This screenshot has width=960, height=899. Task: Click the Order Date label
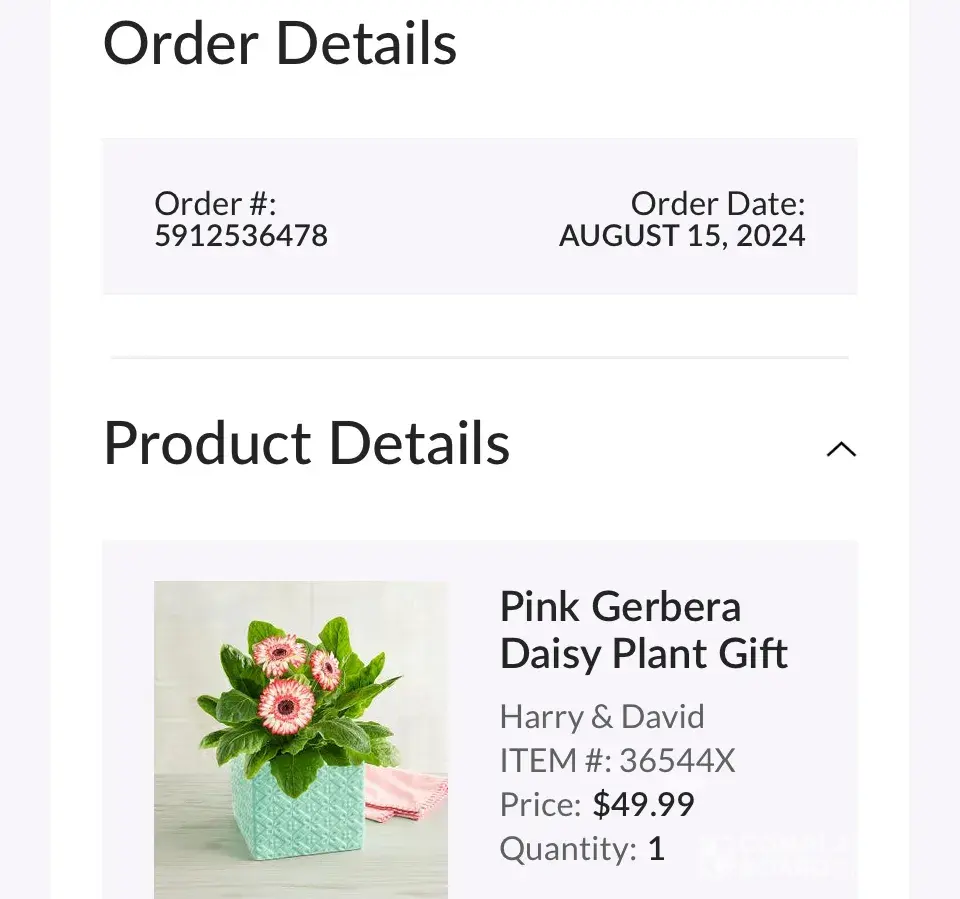718,204
